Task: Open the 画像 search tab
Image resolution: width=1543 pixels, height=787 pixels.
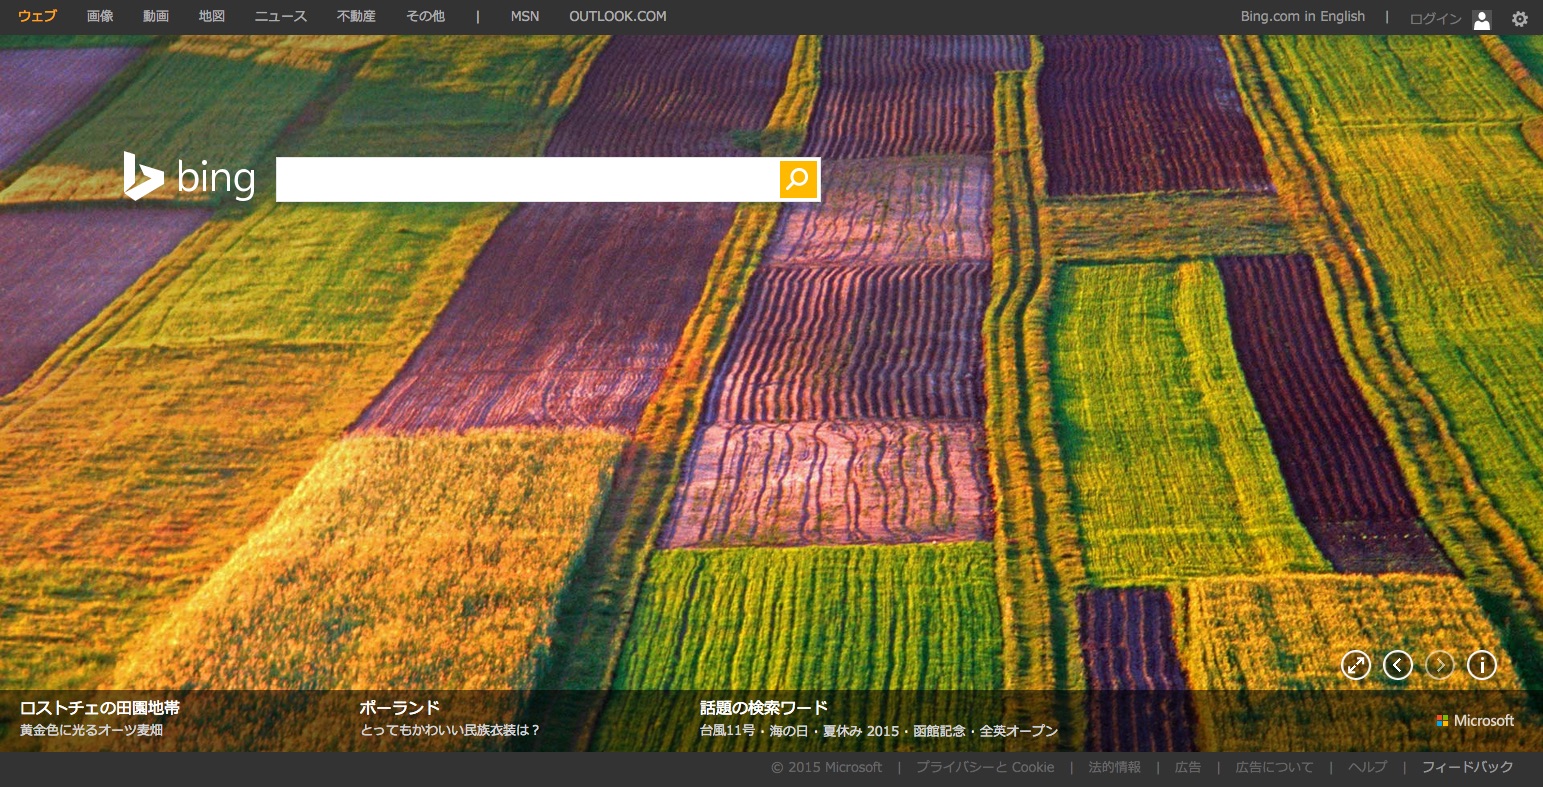Action: coord(100,16)
